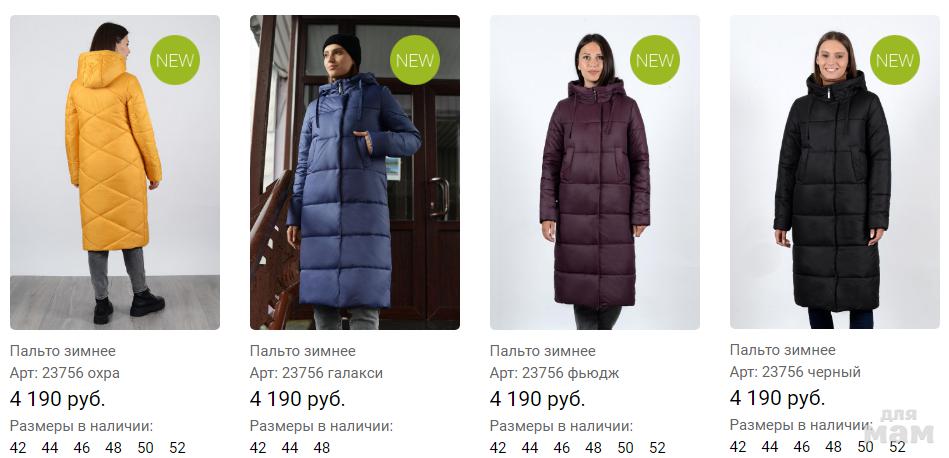Click NEW badge on fudge coat

[655, 60]
